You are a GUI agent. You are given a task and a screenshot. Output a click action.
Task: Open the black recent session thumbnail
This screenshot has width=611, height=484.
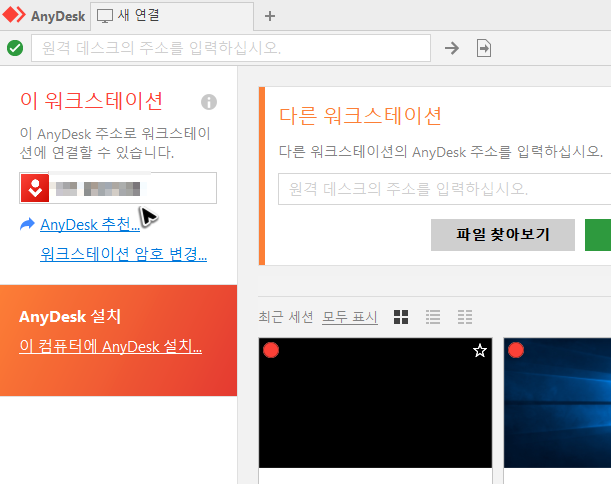pyautogui.click(x=375, y=403)
